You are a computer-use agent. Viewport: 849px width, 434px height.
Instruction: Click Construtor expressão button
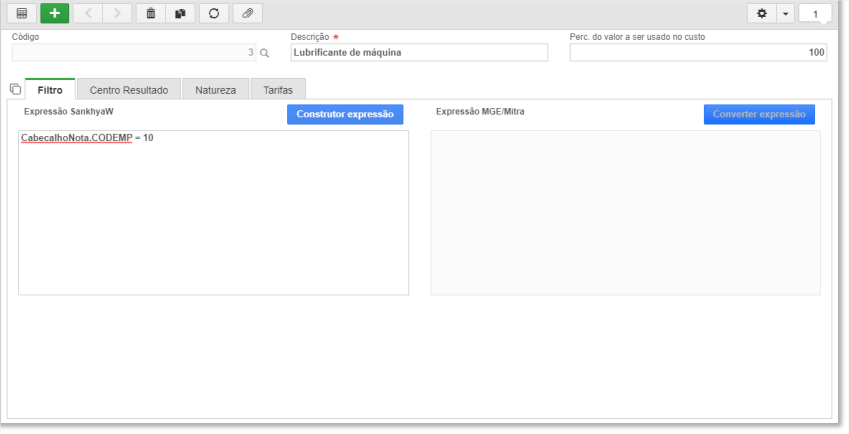point(345,114)
